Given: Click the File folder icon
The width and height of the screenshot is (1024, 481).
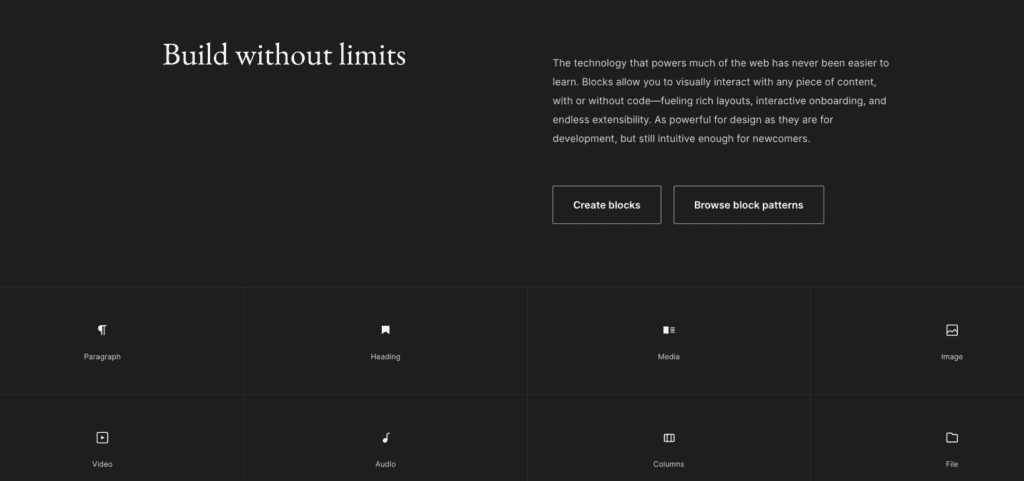Looking at the screenshot, I should 952,438.
